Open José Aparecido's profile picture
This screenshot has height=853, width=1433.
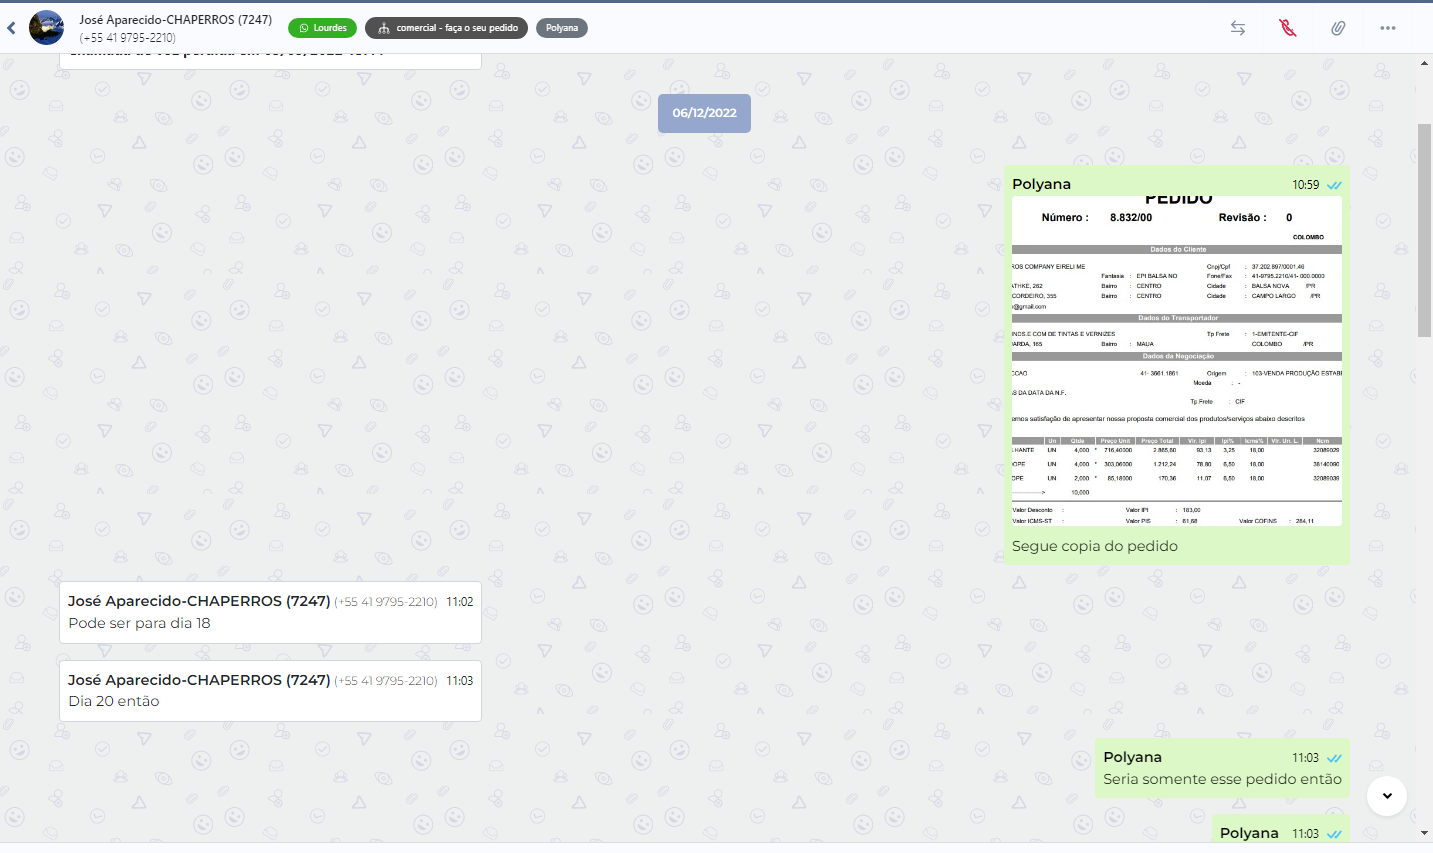pos(46,28)
